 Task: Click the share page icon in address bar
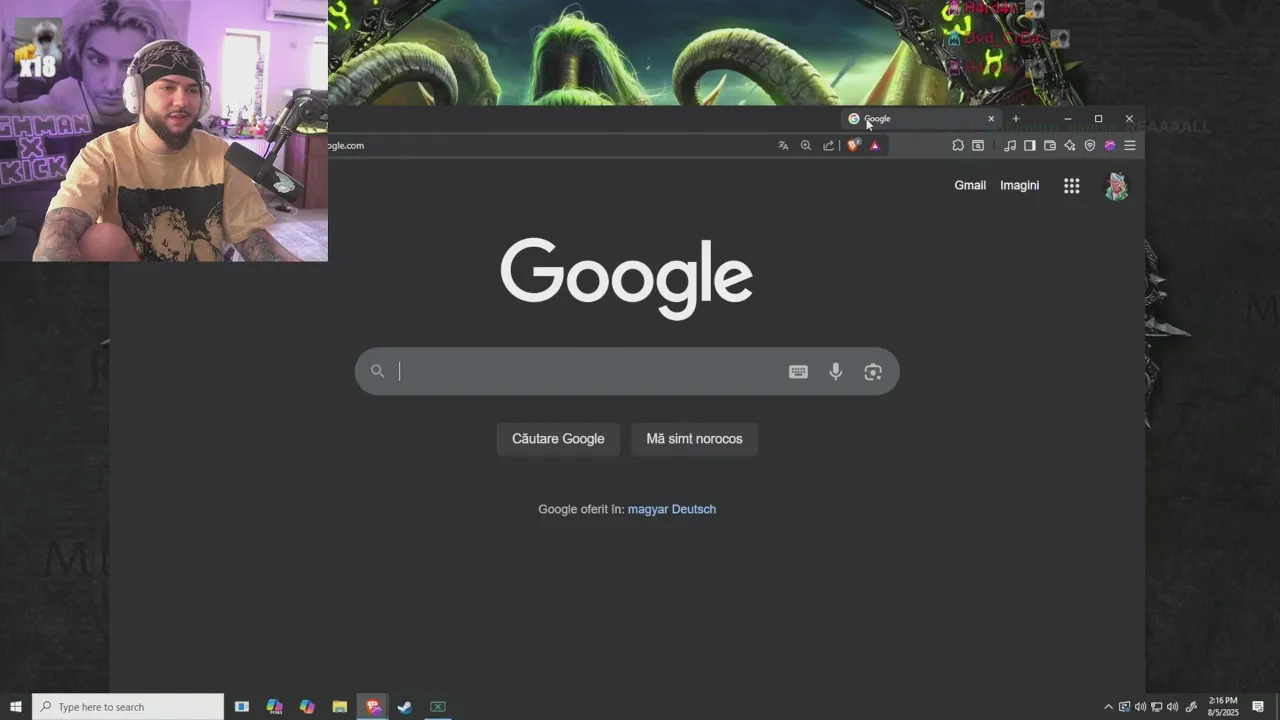828,146
